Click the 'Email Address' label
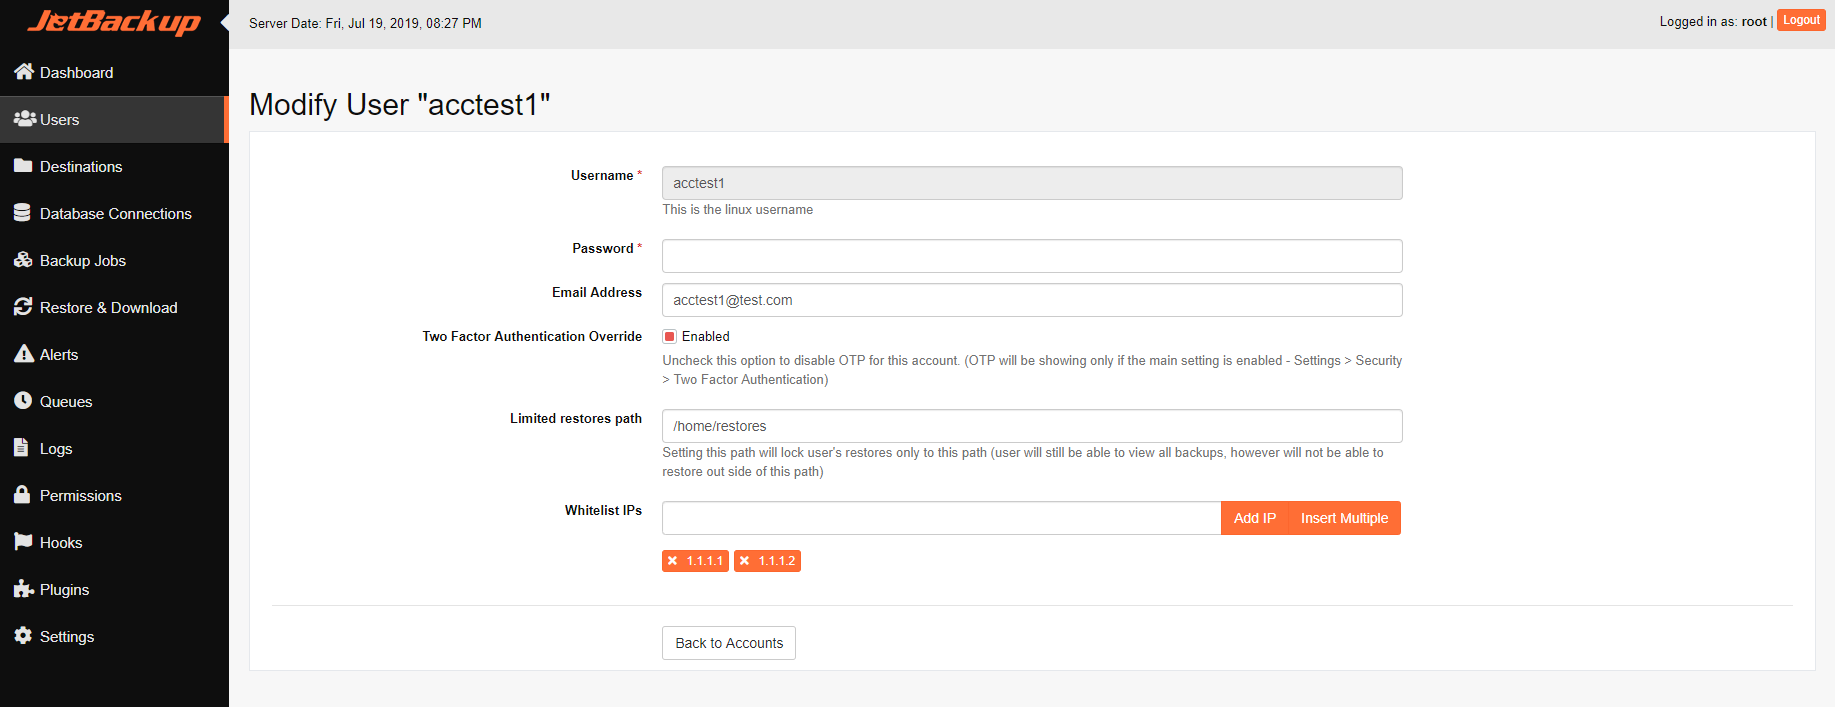The height and width of the screenshot is (707, 1835). coord(597,293)
